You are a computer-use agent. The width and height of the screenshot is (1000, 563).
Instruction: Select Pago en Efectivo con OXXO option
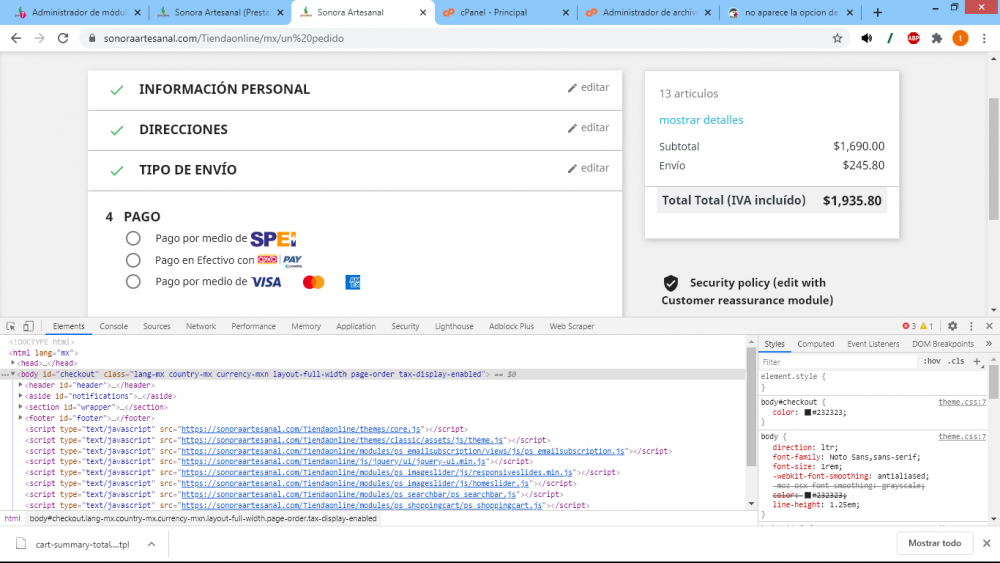133,260
